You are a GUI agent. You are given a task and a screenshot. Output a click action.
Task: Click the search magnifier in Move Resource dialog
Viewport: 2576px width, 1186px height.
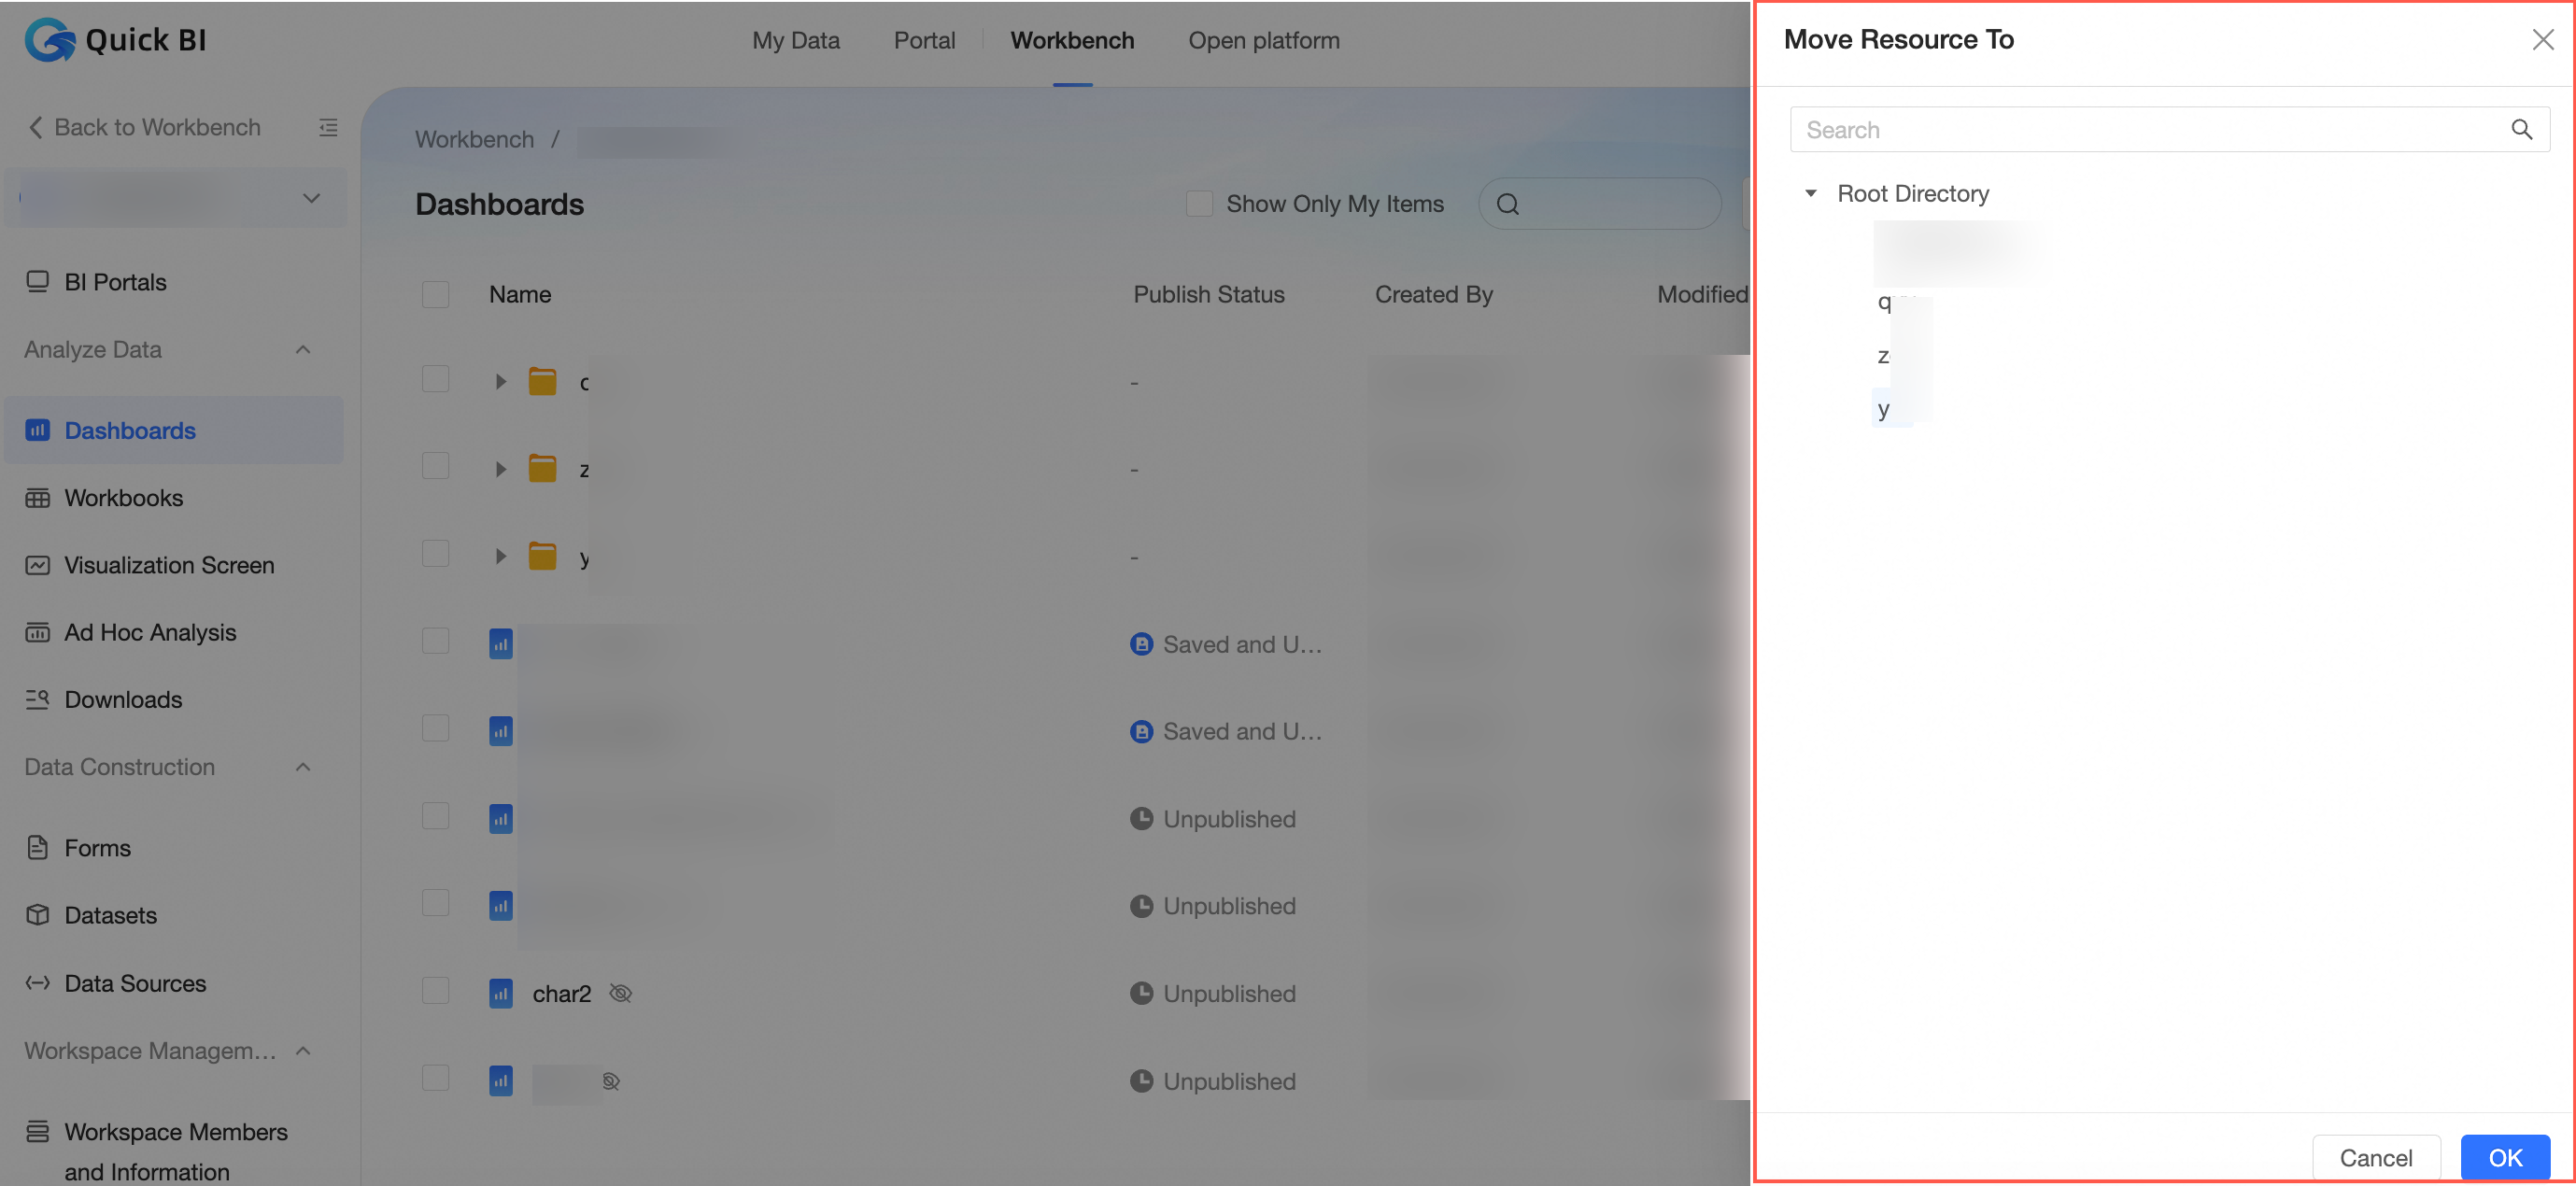pos(2521,130)
